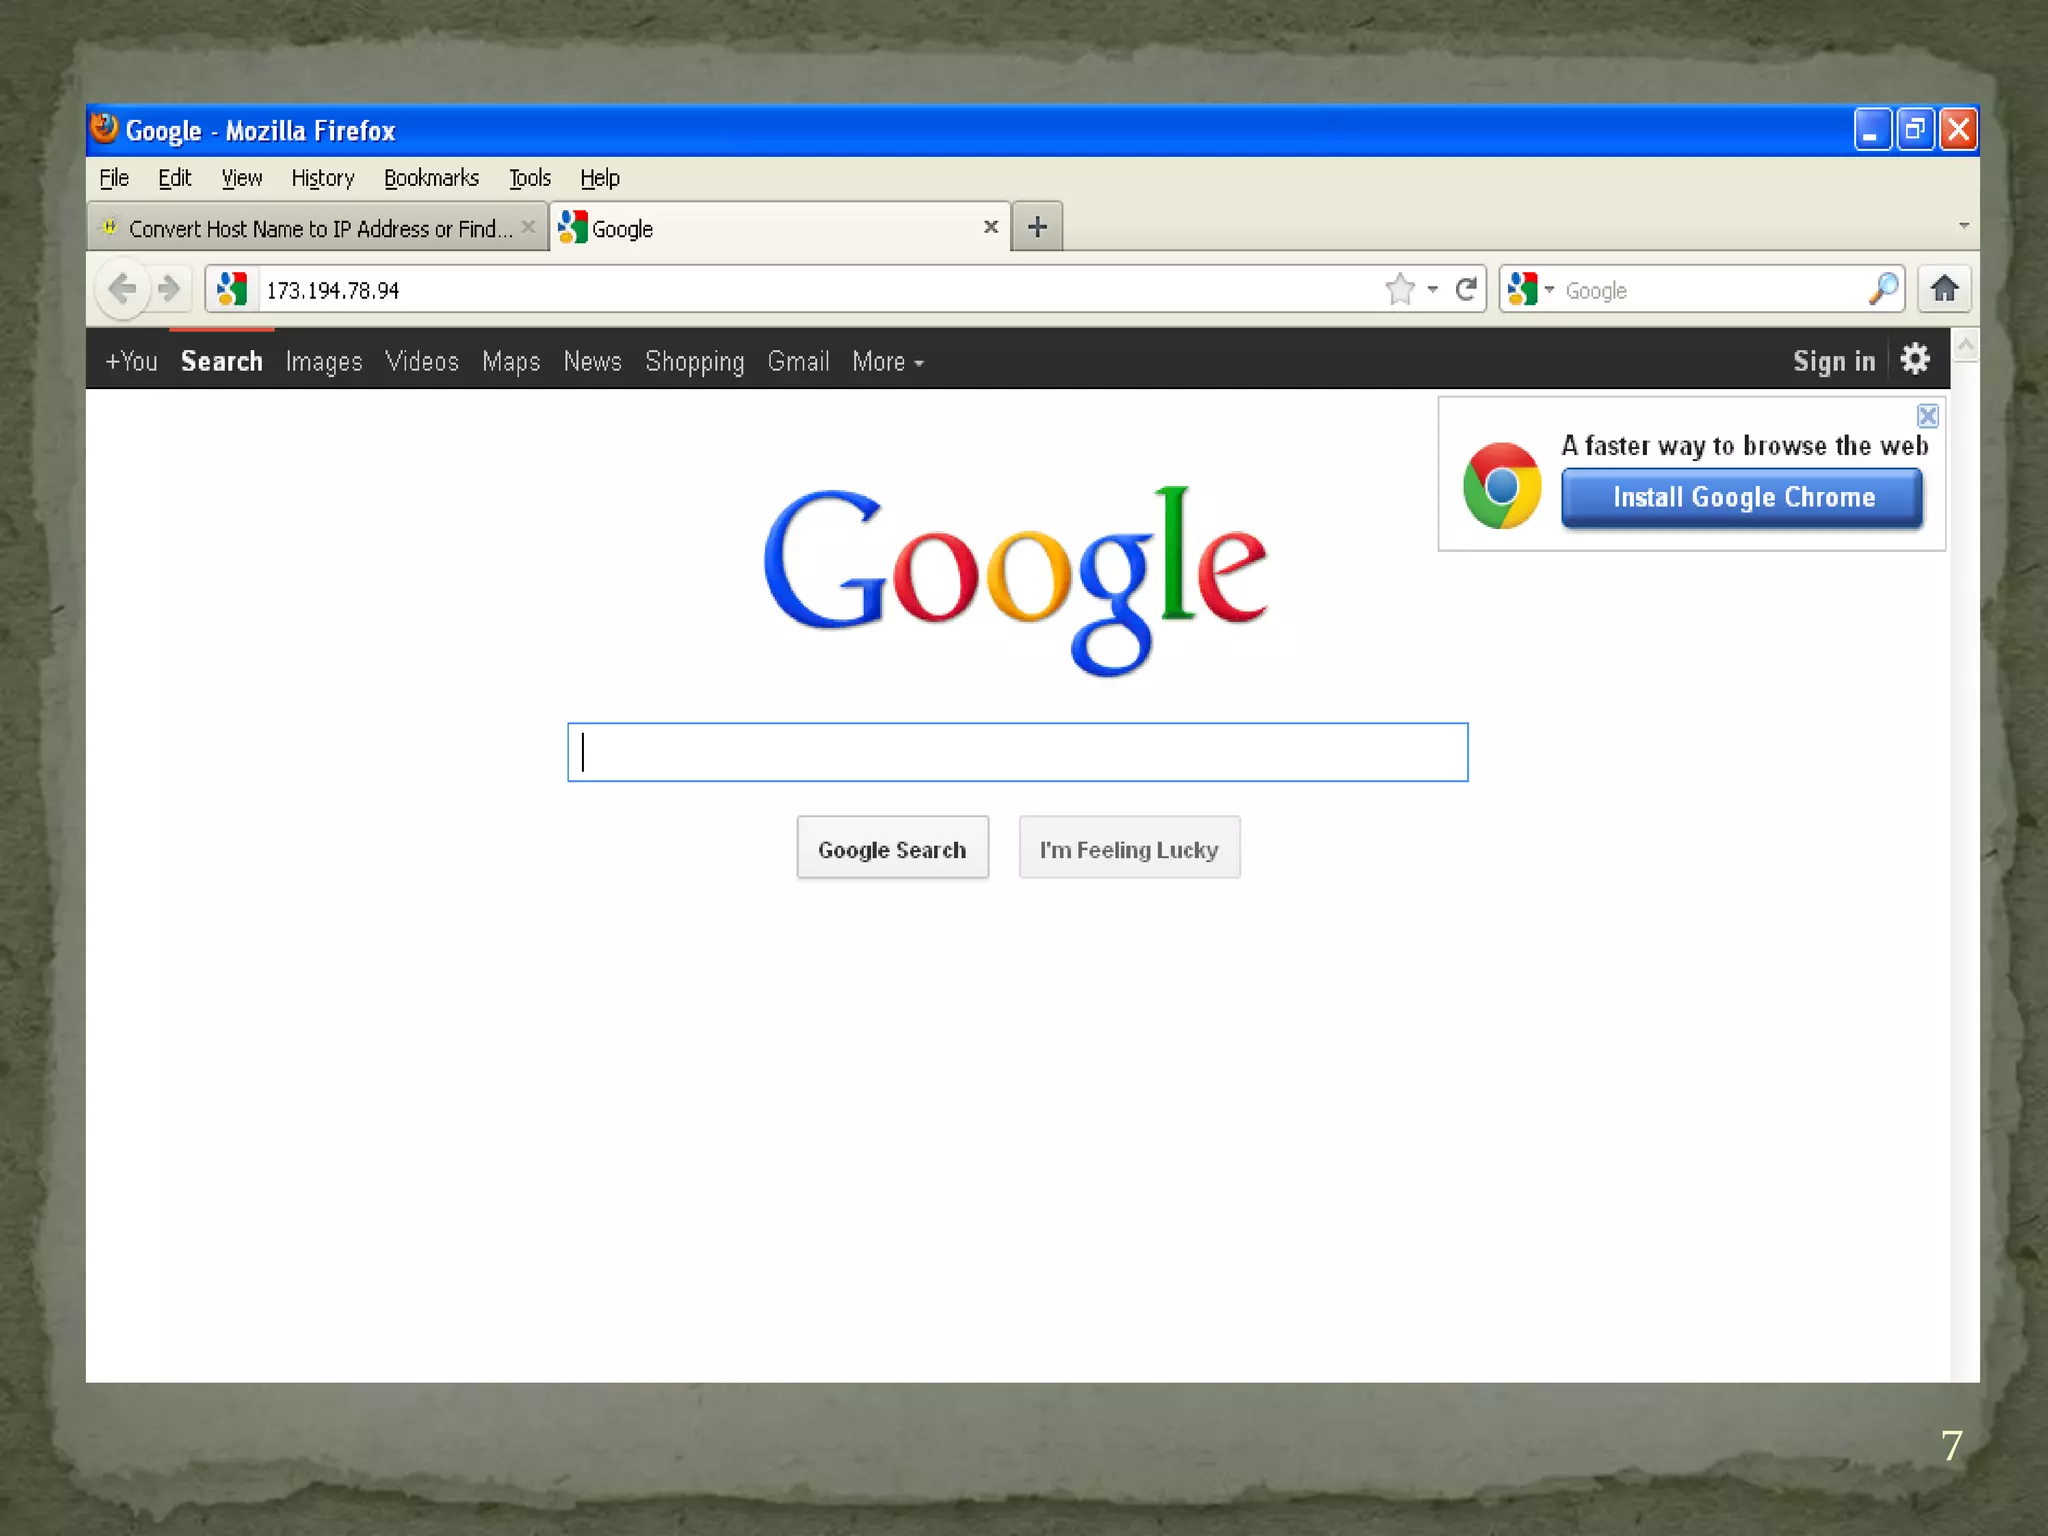
Task: Dismiss the Chrome promo with X
Action: pyautogui.click(x=1927, y=415)
